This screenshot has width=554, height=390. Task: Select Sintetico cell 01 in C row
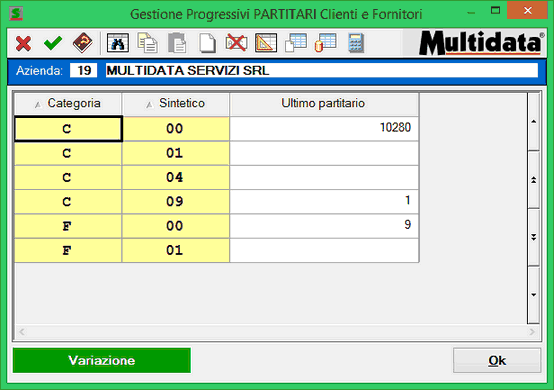coord(176,153)
